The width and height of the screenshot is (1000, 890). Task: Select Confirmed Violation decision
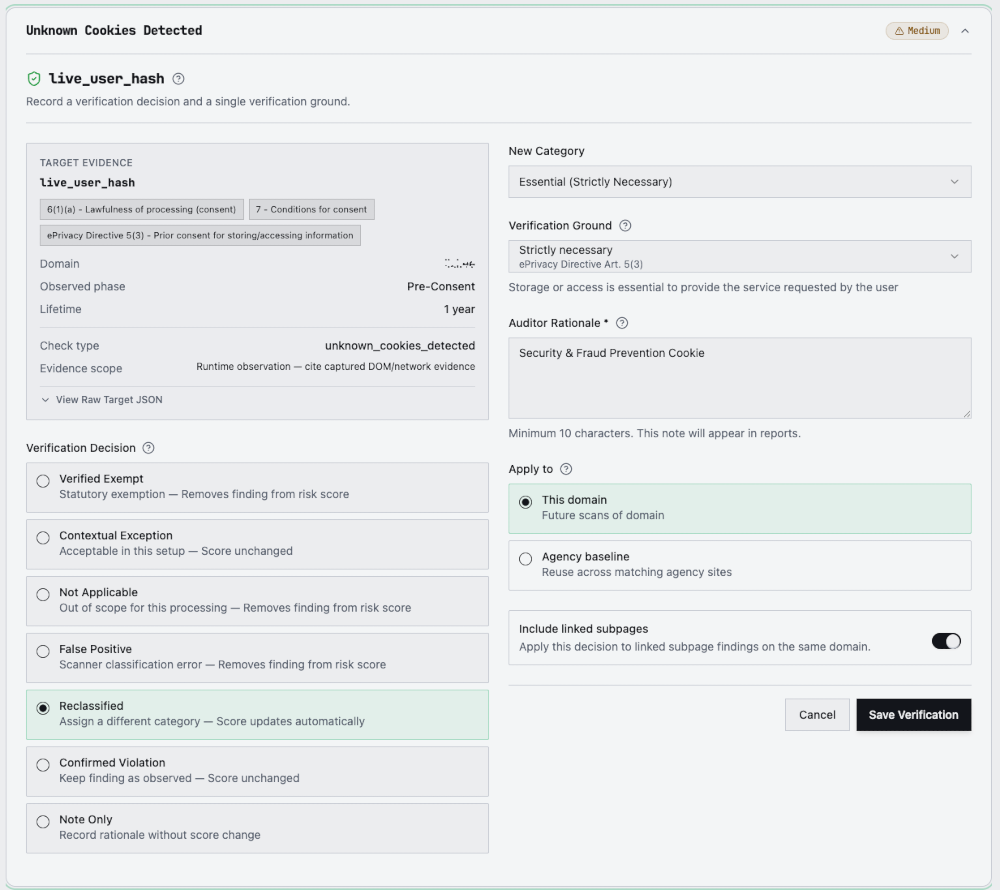coord(257,771)
